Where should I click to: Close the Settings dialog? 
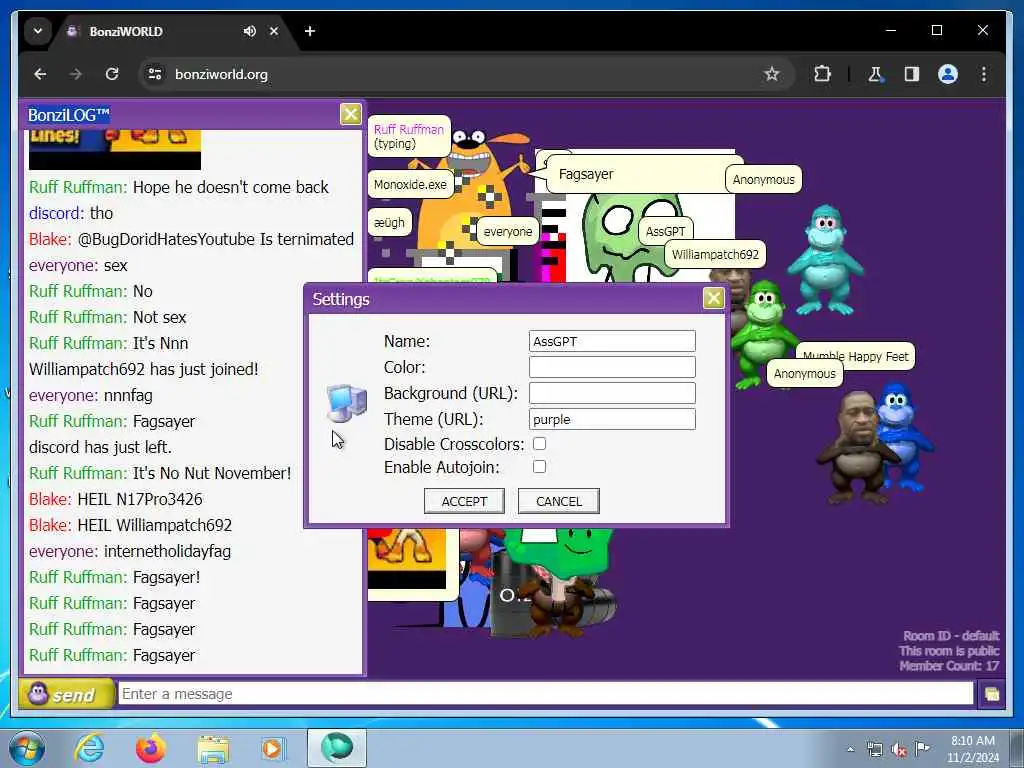coord(713,298)
